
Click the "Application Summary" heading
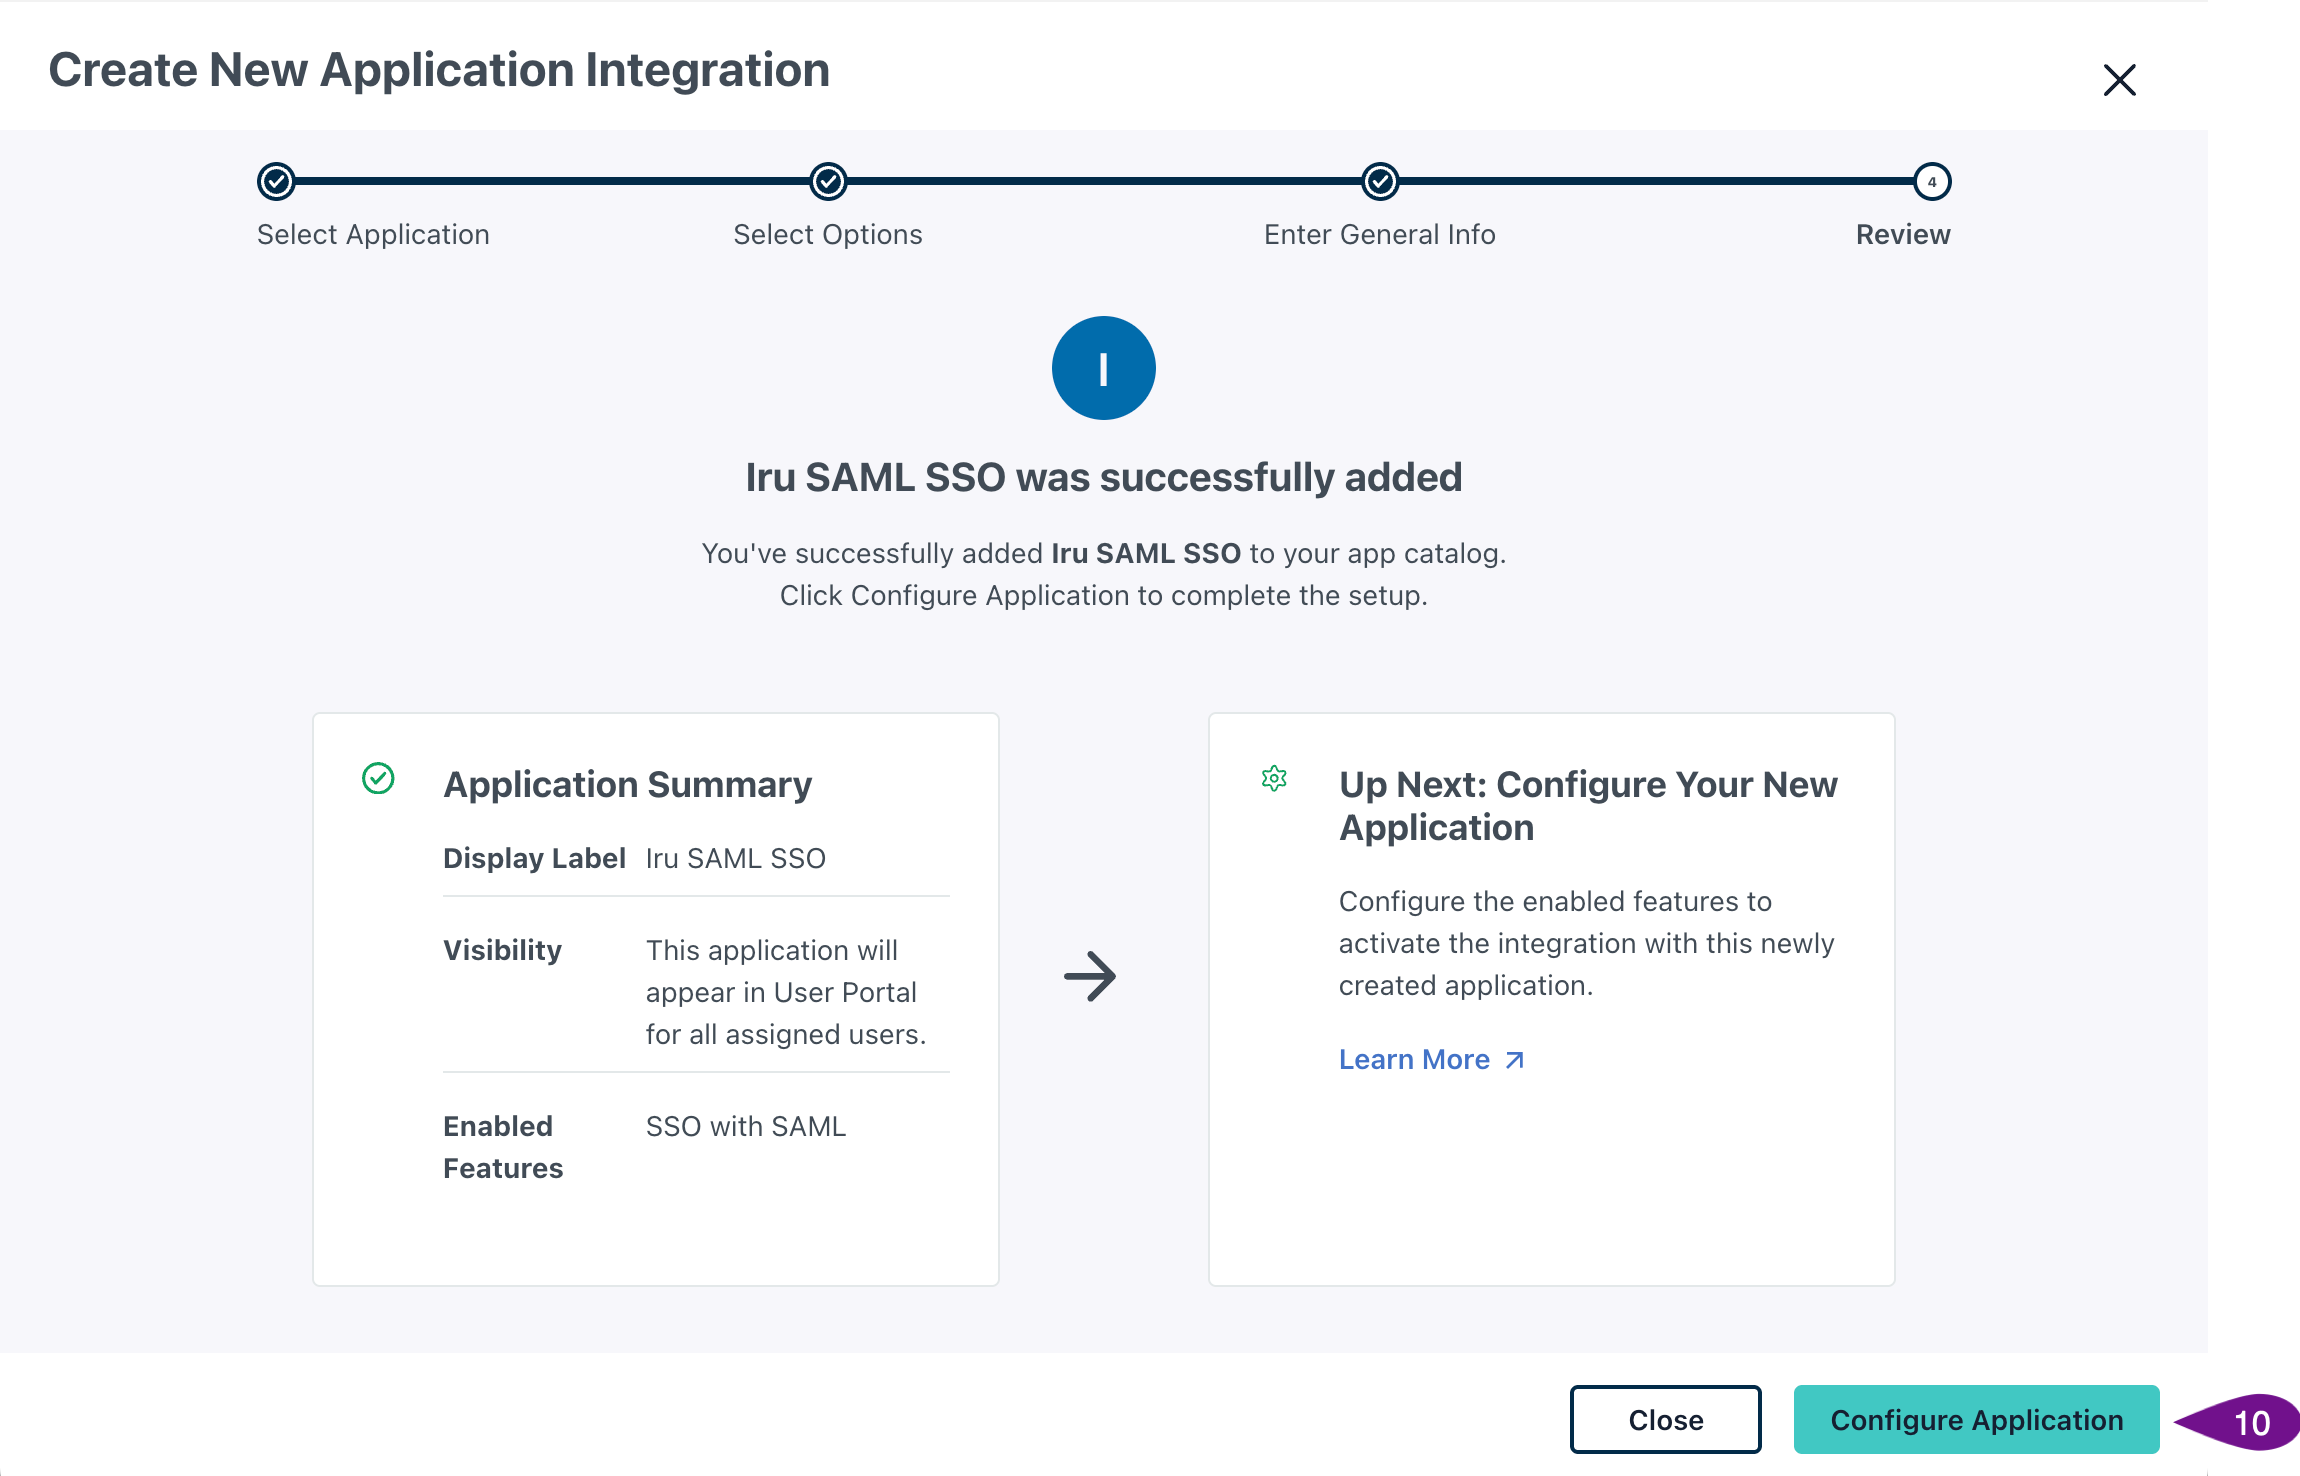pyautogui.click(x=628, y=784)
